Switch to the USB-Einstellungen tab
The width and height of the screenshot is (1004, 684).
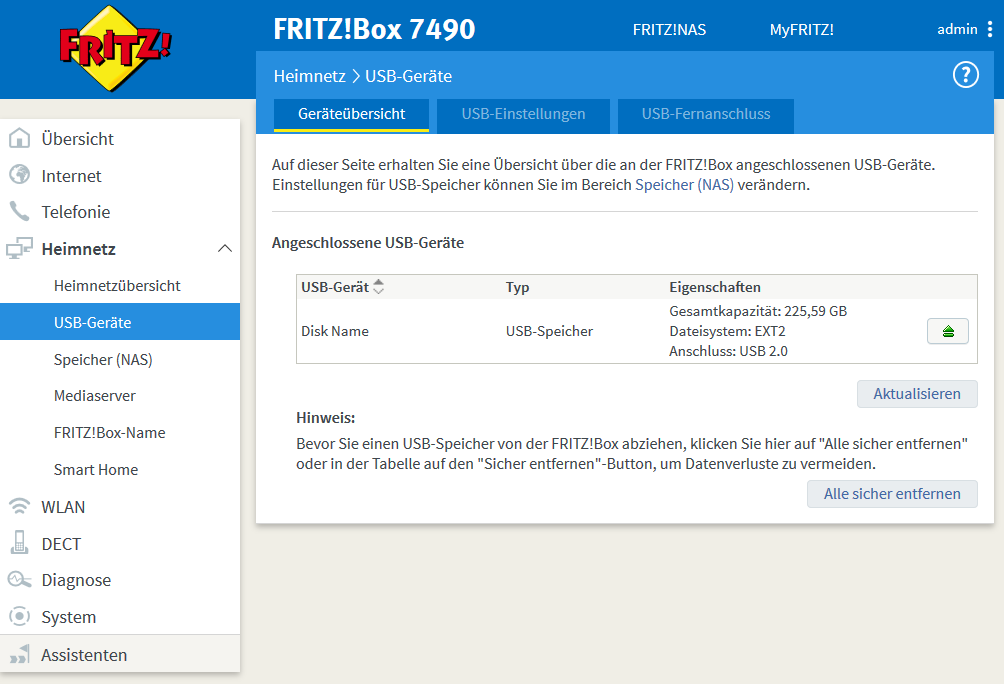523,114
